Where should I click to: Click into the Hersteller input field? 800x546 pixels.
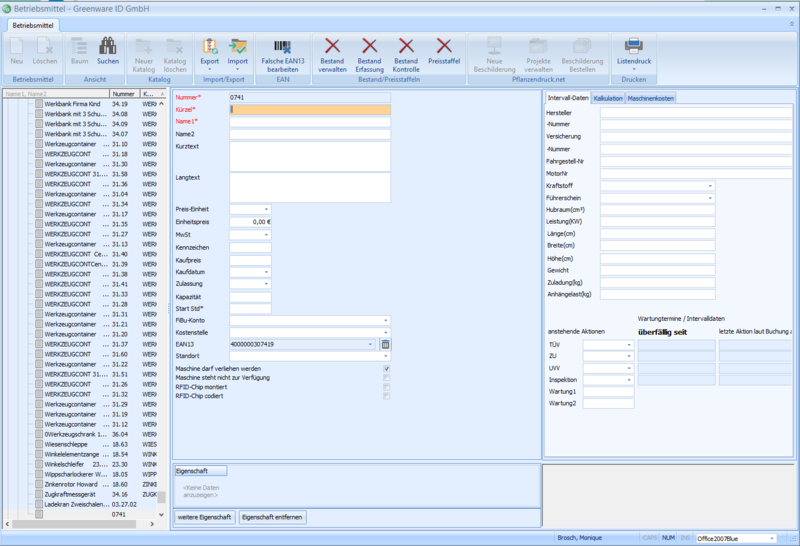(696, 113)
